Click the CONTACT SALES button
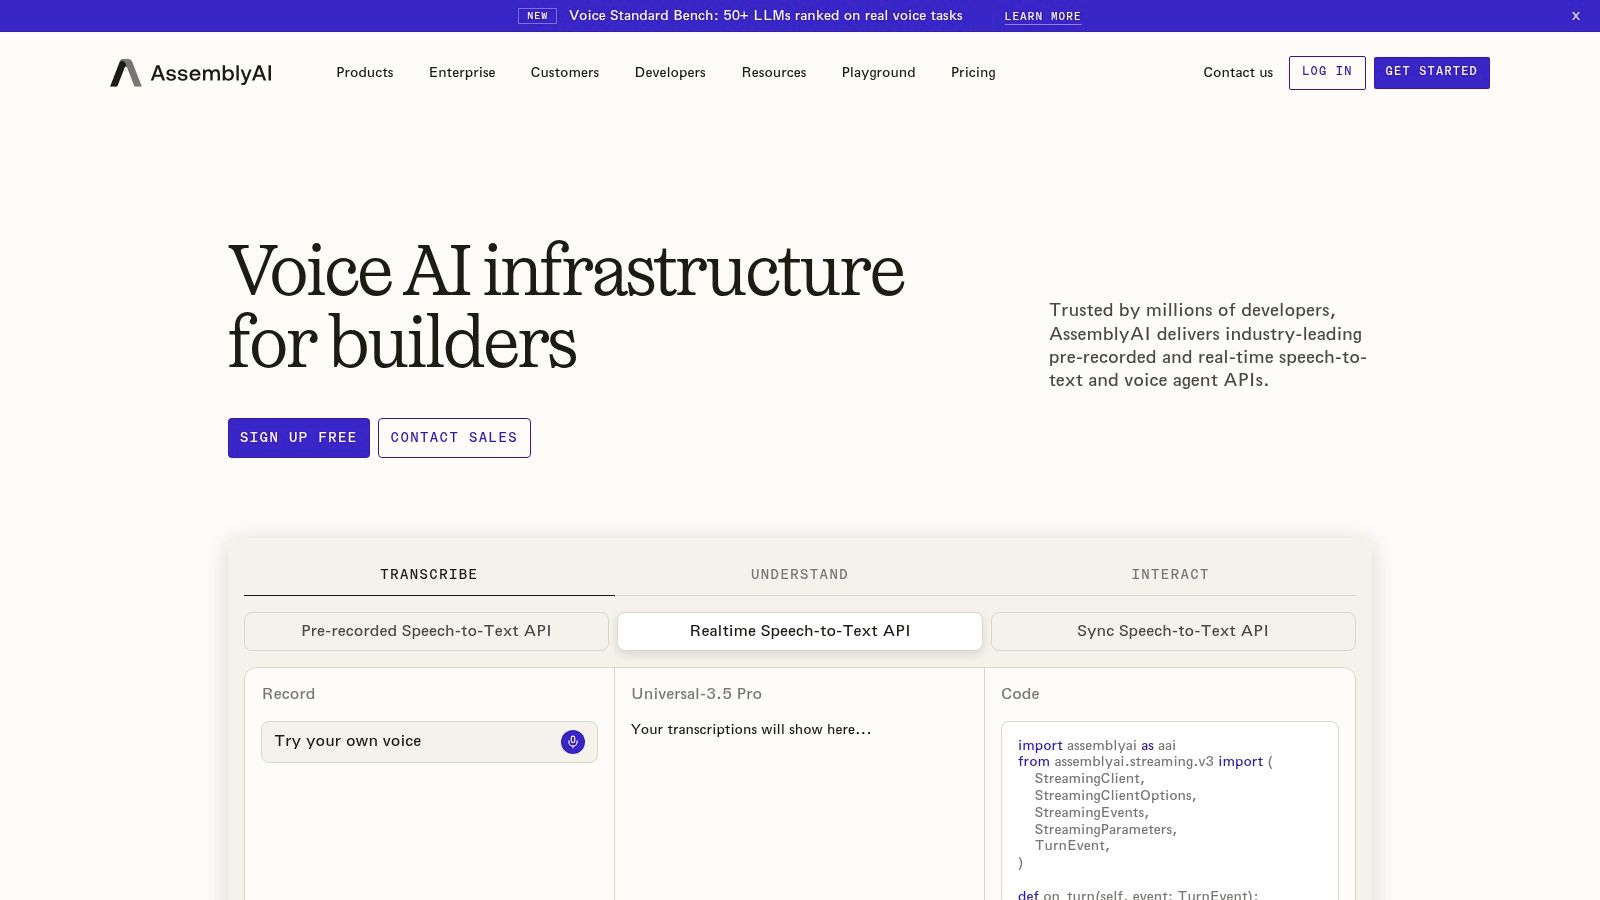The width and height of the screenshot is (1600, 900). click(x=454, y=438)
